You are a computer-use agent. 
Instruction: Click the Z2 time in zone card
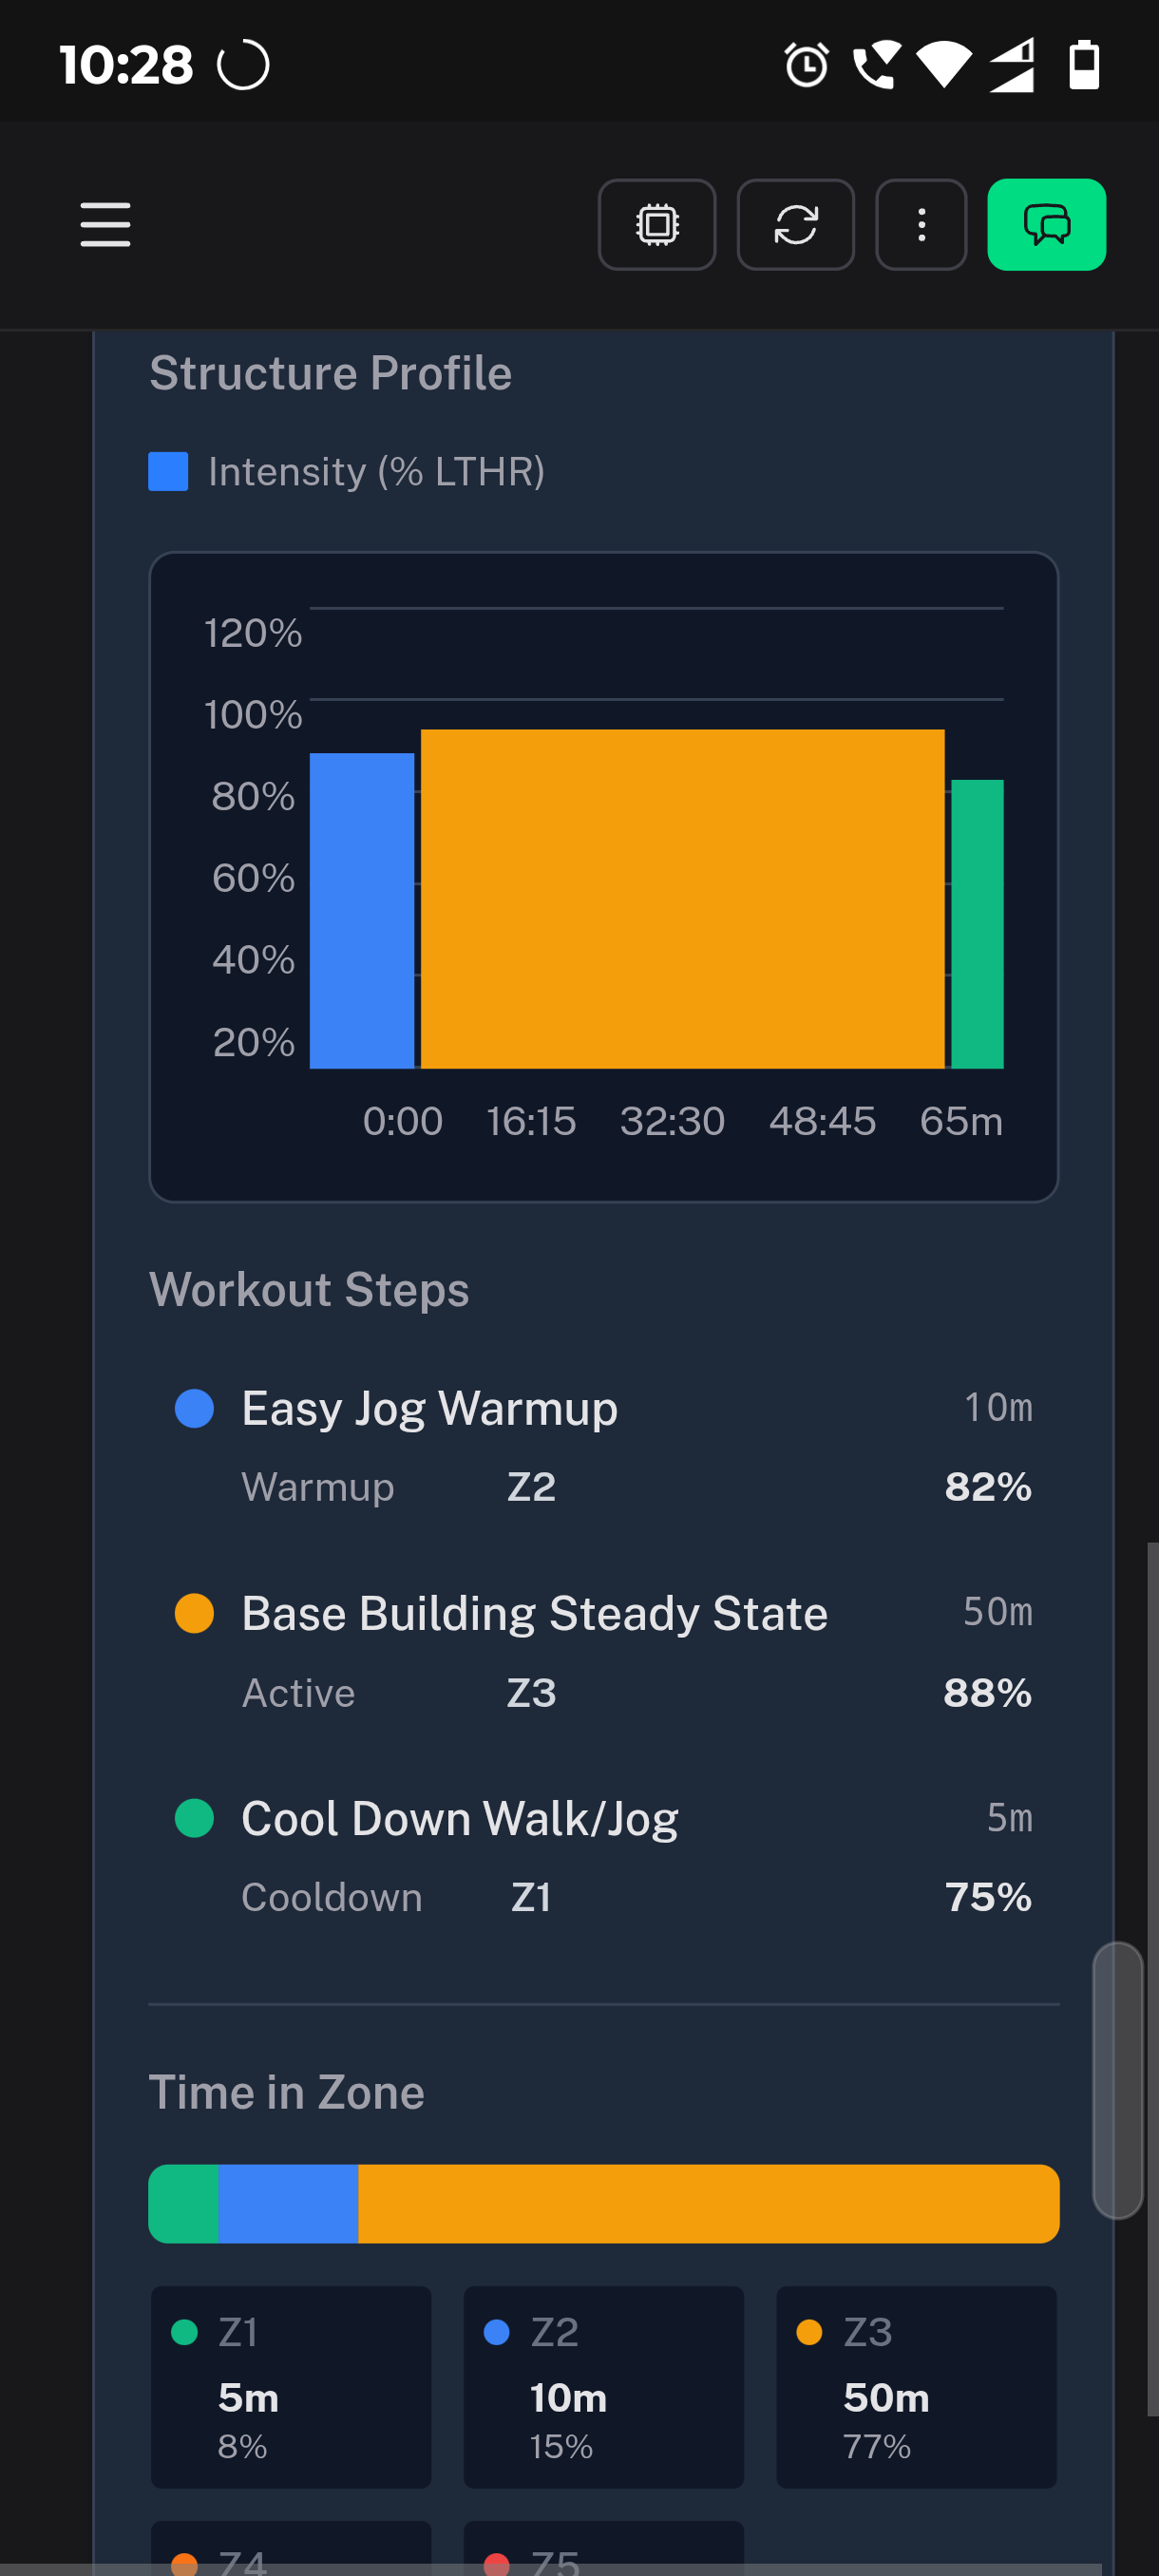point(603,2386)
